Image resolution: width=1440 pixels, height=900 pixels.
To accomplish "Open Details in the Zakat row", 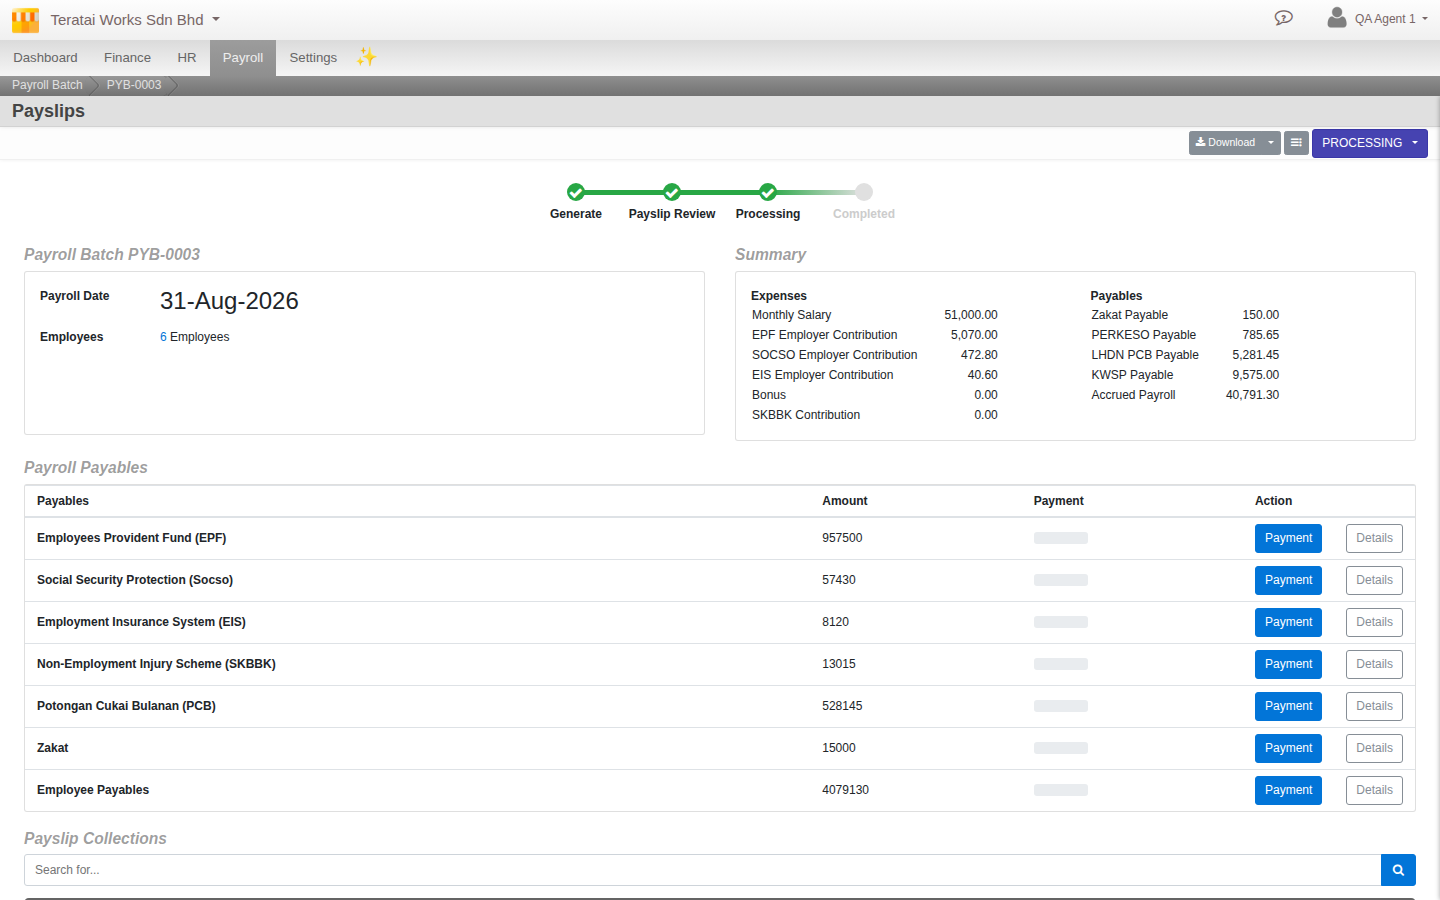I will (x=1374, y=748).
